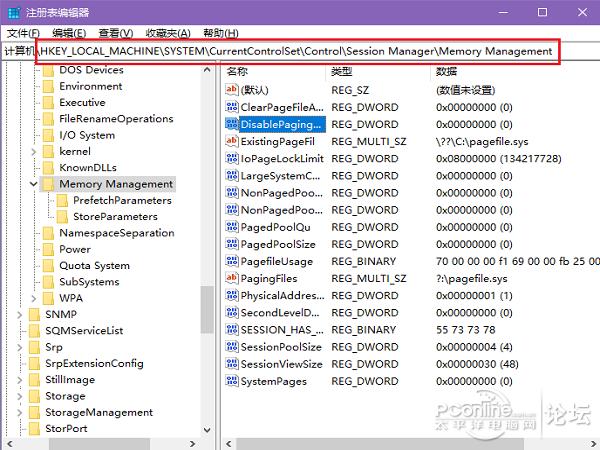Click the StoreParameters folder icon
This screenshot has height=450, width=600.
point(62,217)
